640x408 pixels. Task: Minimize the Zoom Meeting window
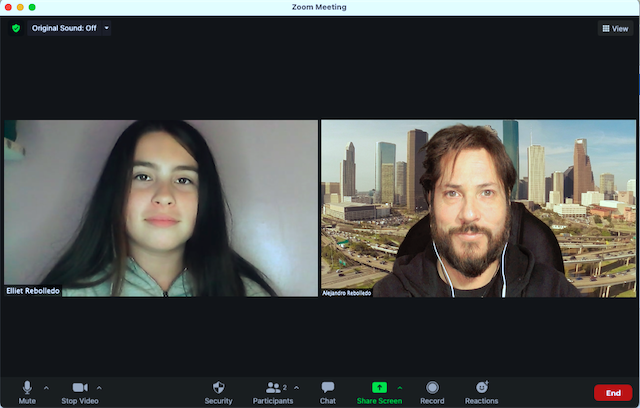20,7
